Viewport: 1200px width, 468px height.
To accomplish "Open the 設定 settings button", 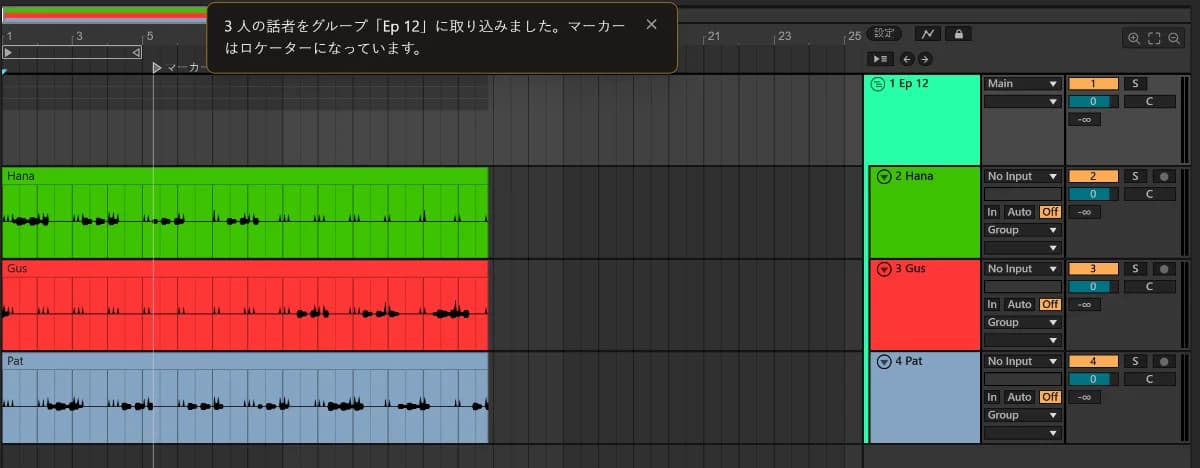I will tap(884, 33).
